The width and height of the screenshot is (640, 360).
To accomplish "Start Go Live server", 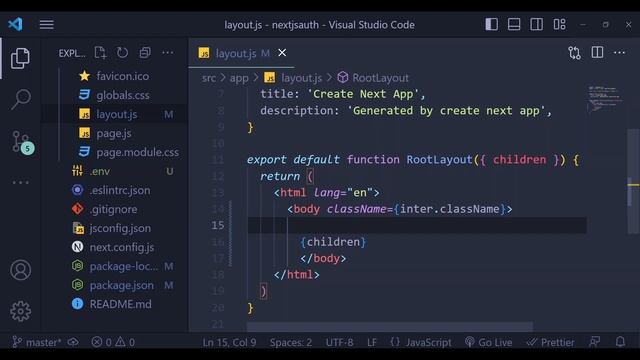I will pos(489,342).
